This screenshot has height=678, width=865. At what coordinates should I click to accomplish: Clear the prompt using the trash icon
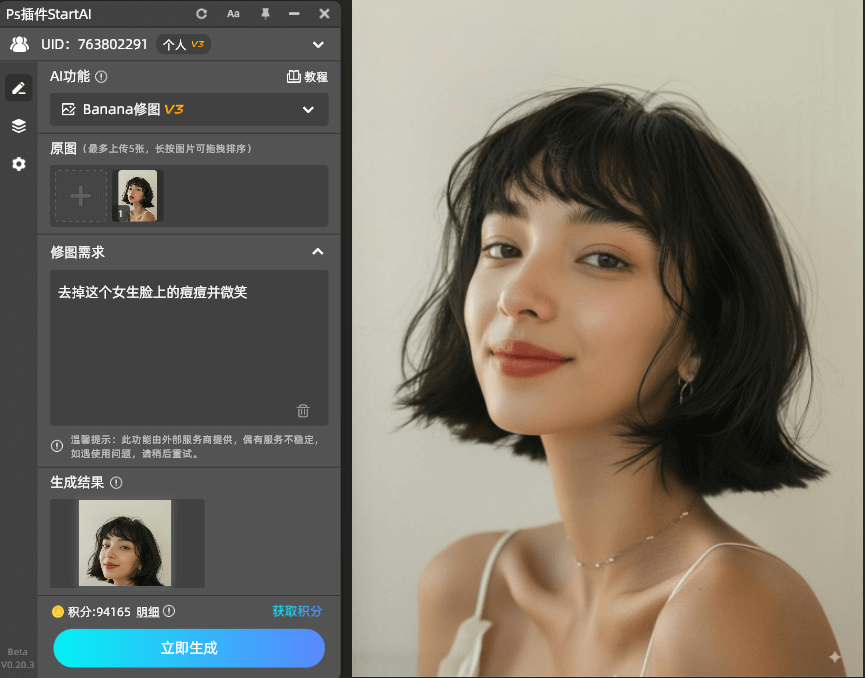pos(303,410)
